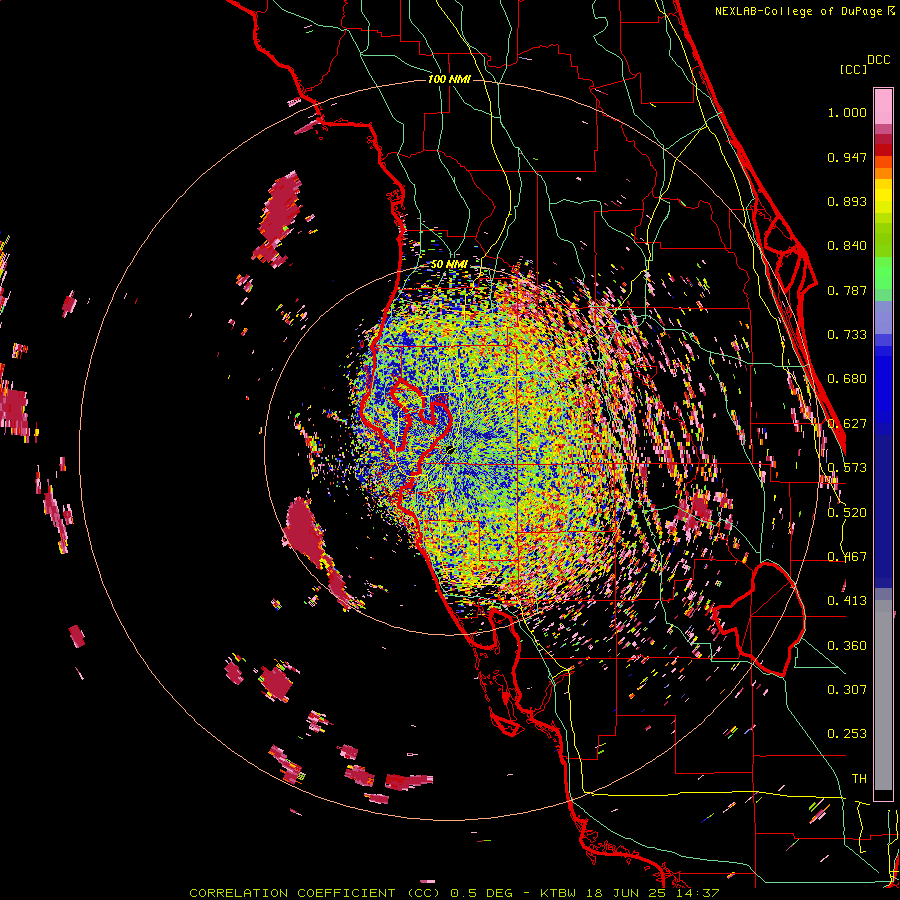900x900 pixels.
Task: Pick the light pink top segment of the color bar
Action: click(883, 106)
